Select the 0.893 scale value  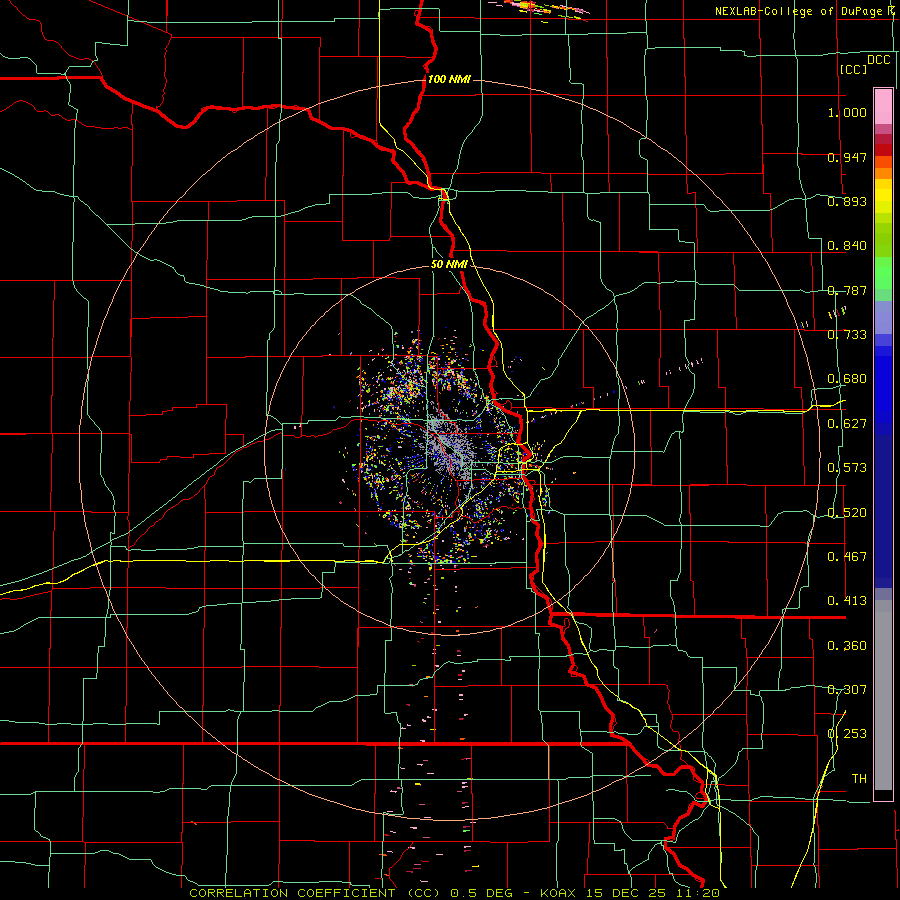pyautogui.click(x=847, y=201)
